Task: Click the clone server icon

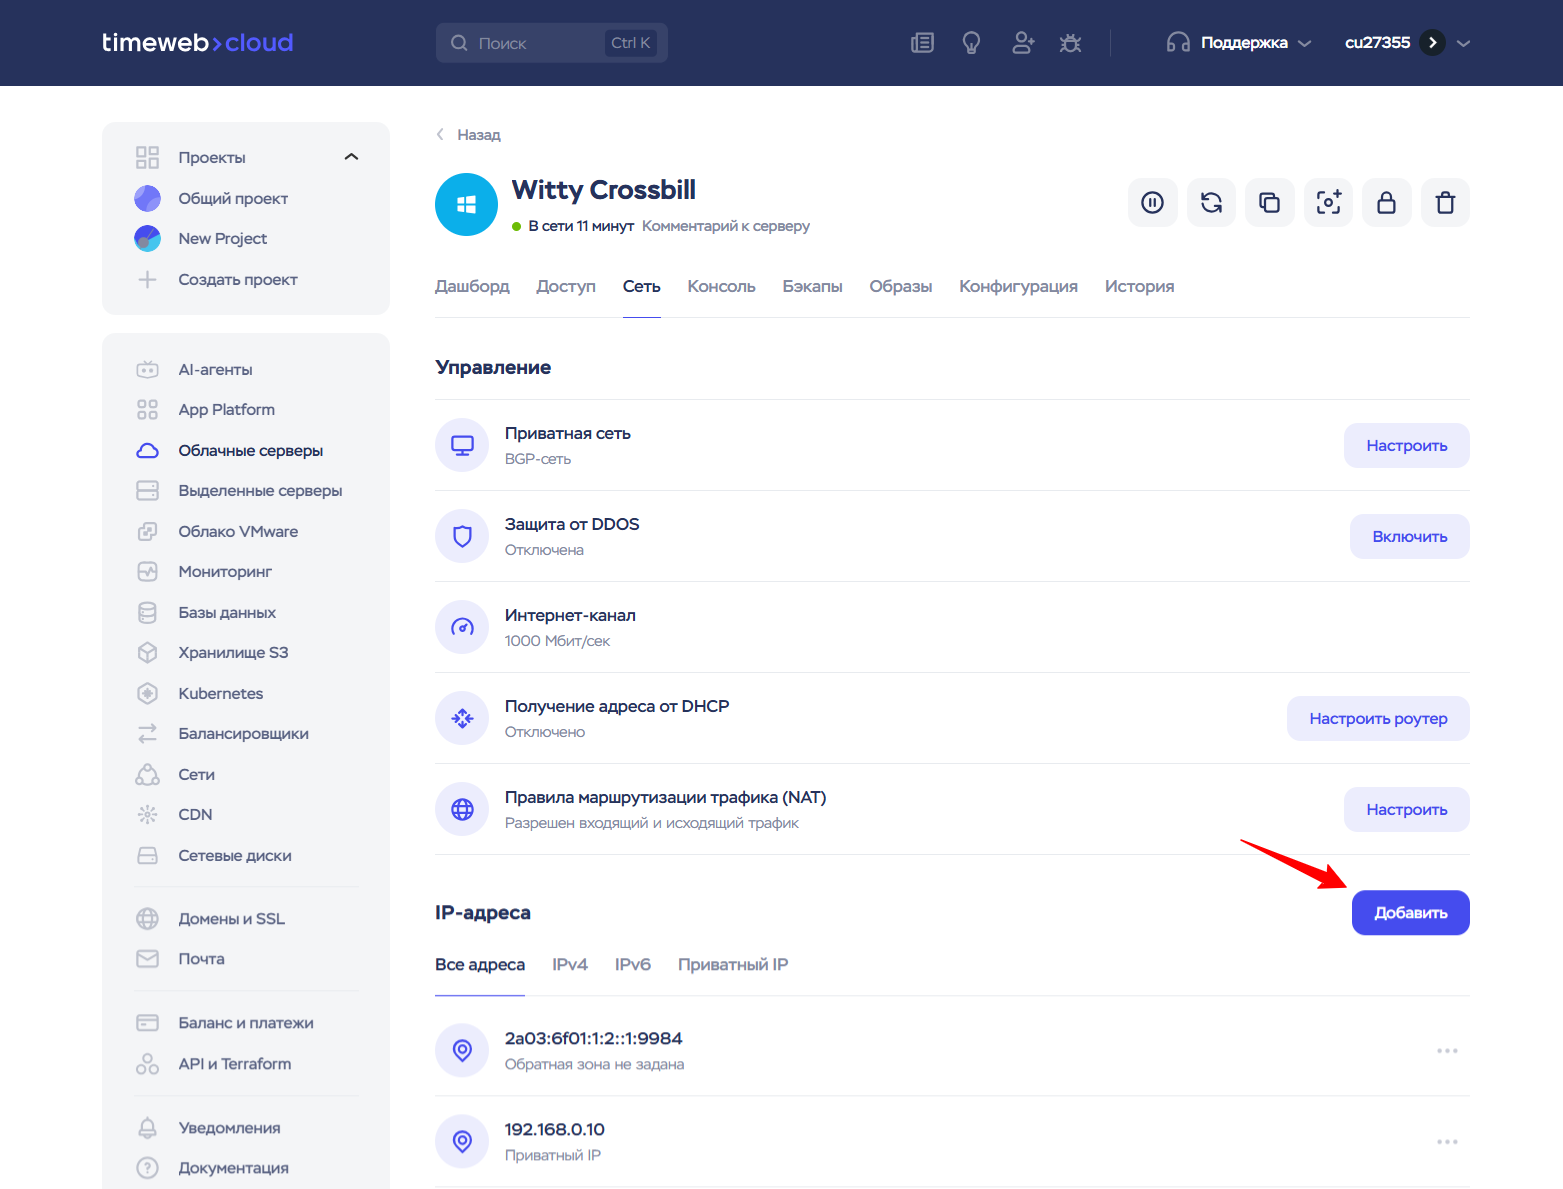Action: [1269, 203]
